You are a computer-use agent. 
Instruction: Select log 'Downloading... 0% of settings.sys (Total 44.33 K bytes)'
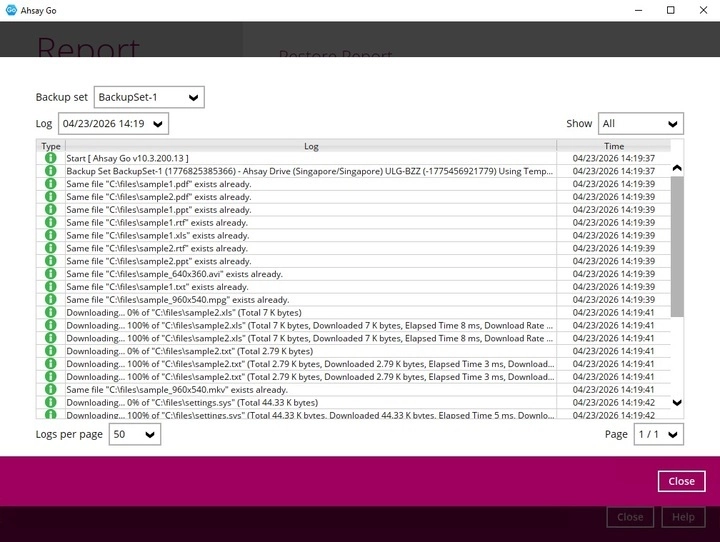353,402
